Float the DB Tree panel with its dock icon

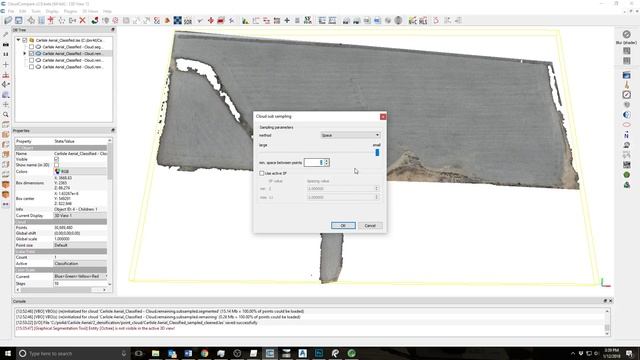tap(113, 30)
